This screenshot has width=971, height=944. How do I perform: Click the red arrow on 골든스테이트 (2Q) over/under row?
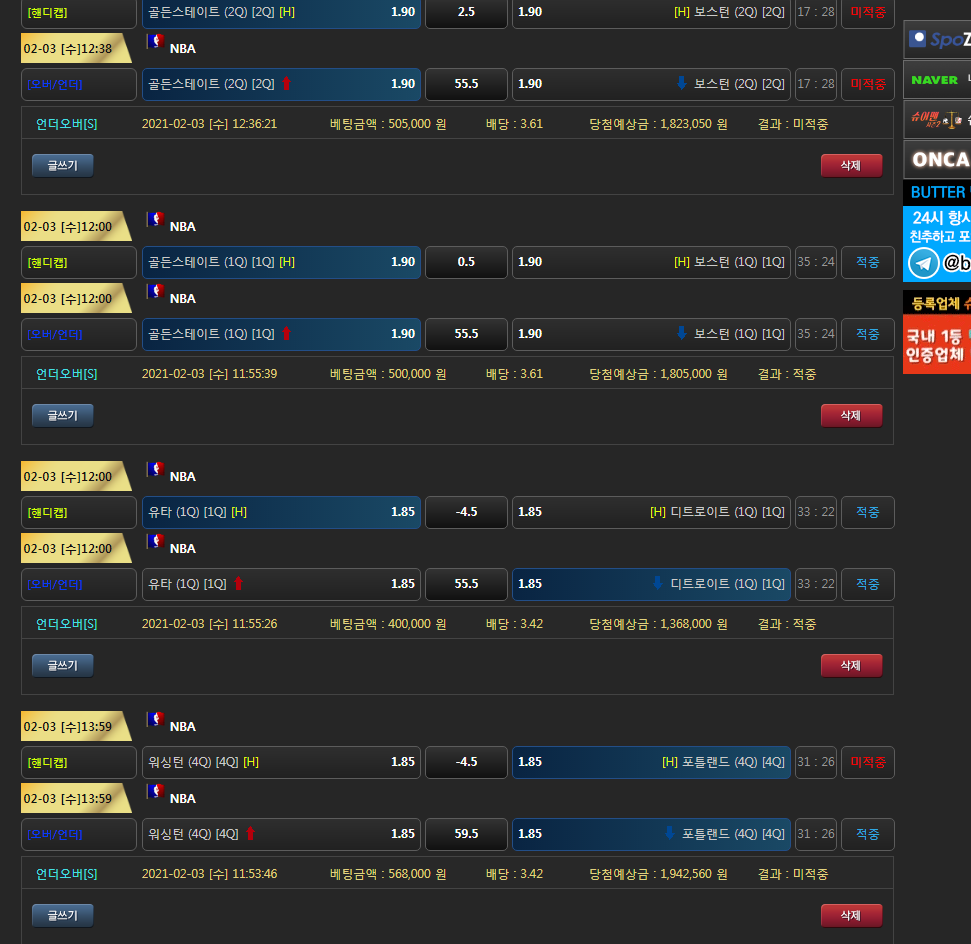[x=286, y=84]
